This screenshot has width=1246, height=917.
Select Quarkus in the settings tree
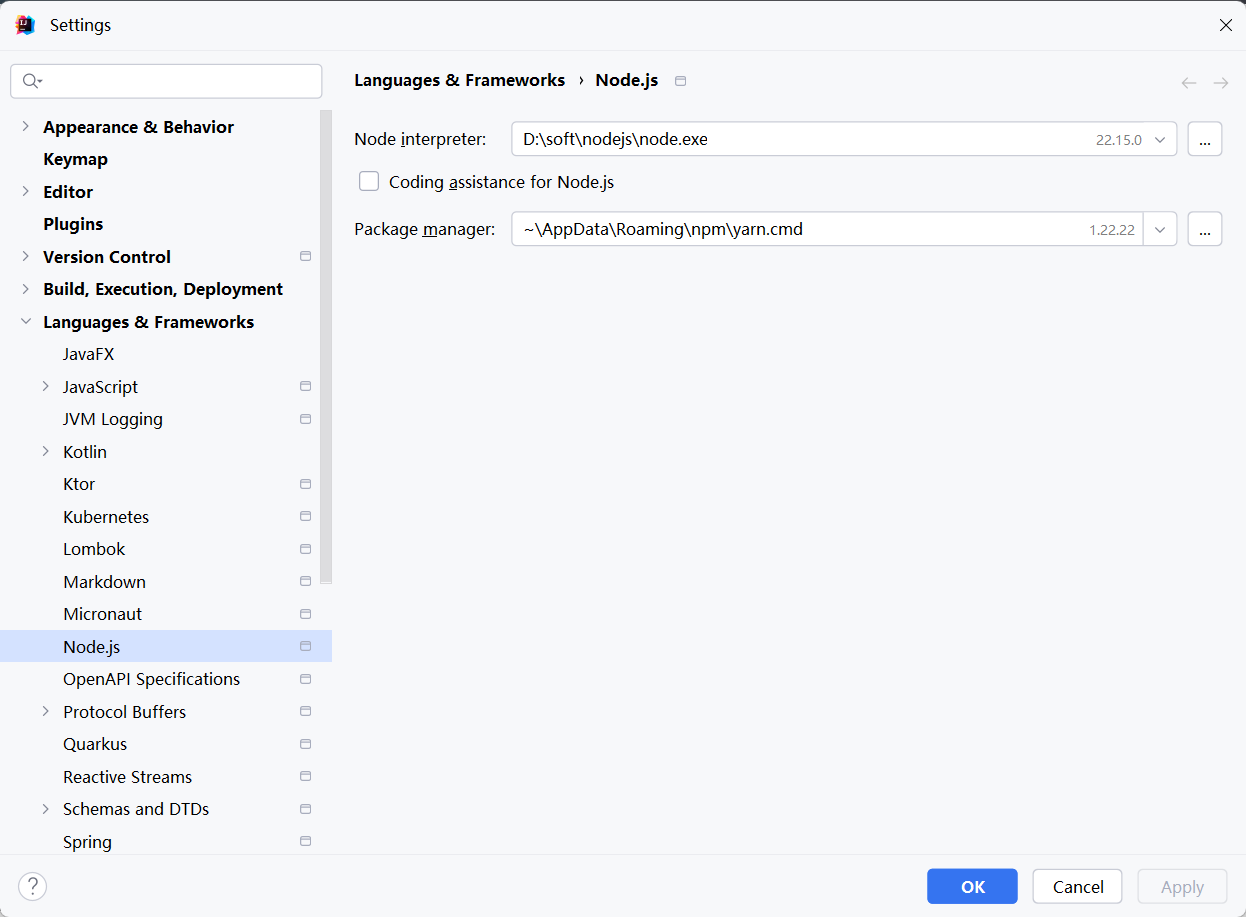[95, 744]
